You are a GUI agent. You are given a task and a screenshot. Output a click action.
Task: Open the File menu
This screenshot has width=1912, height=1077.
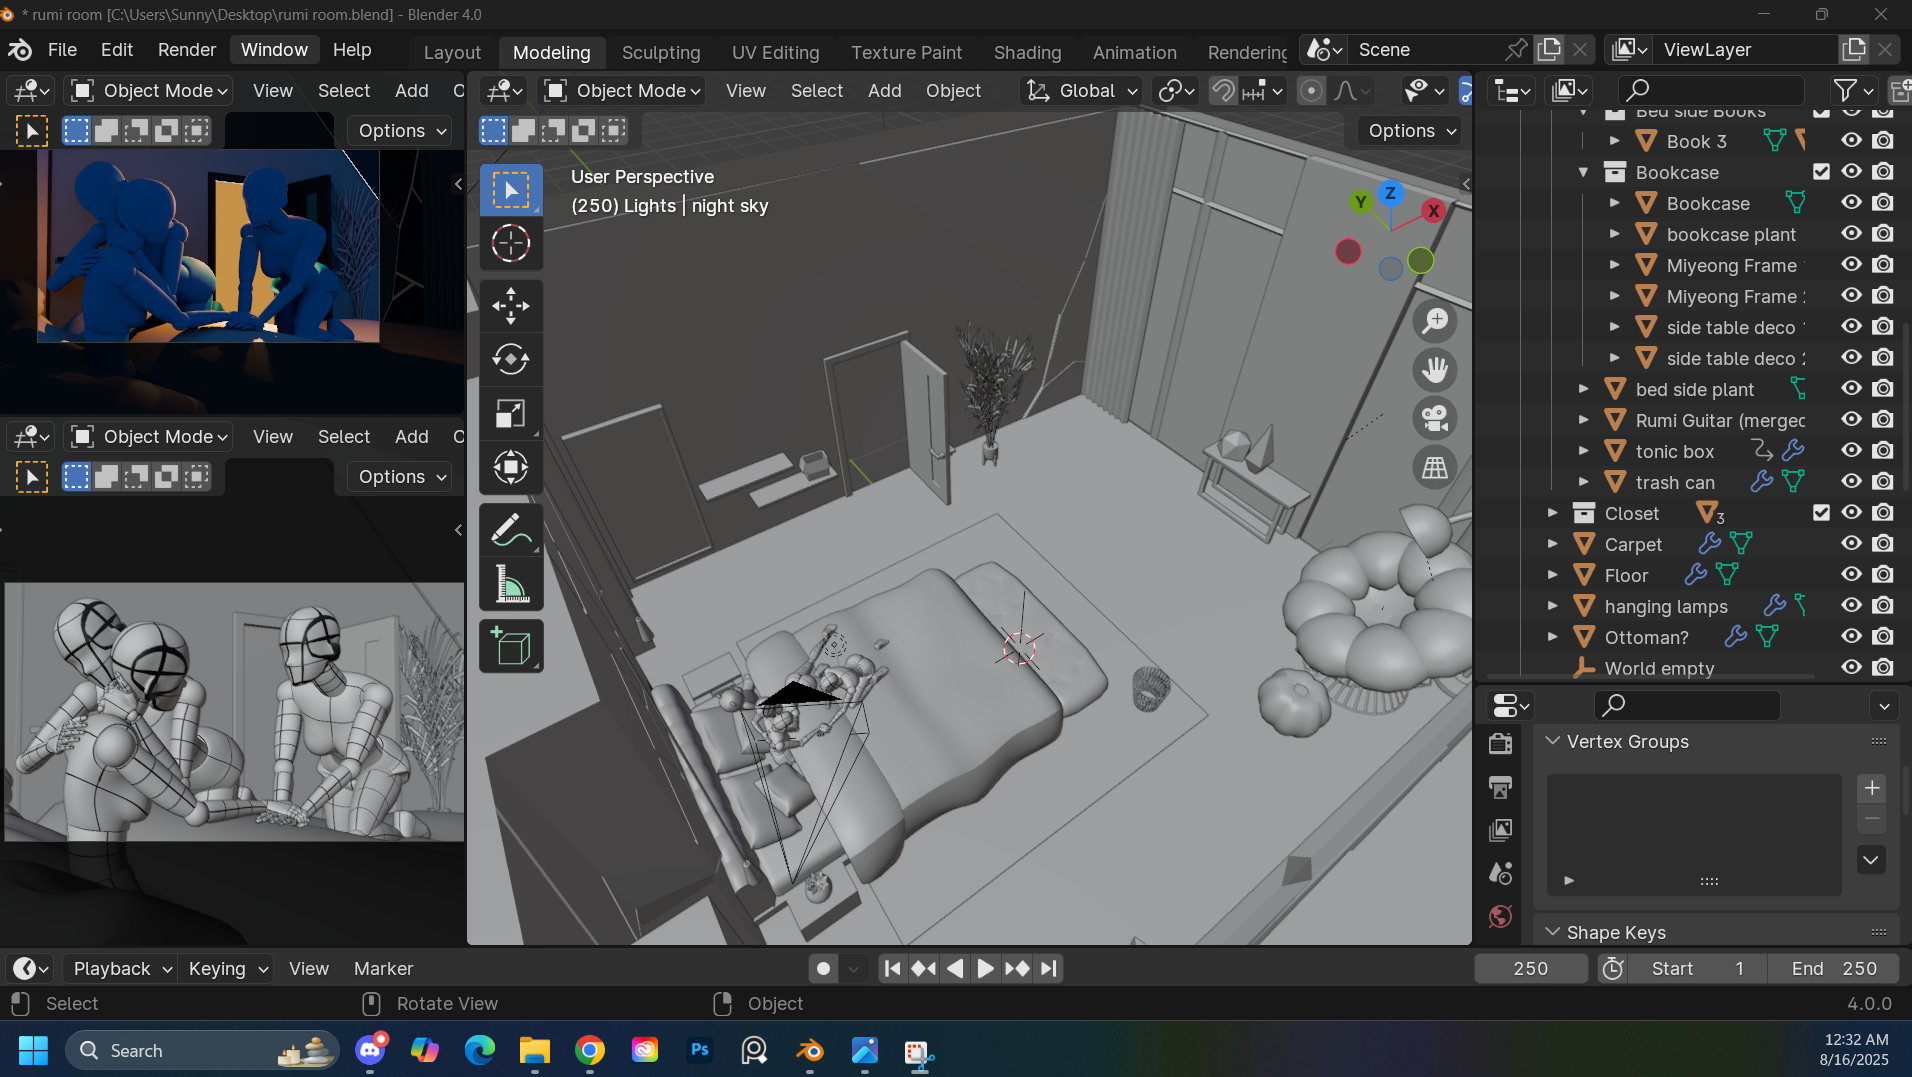click(62, 50)
